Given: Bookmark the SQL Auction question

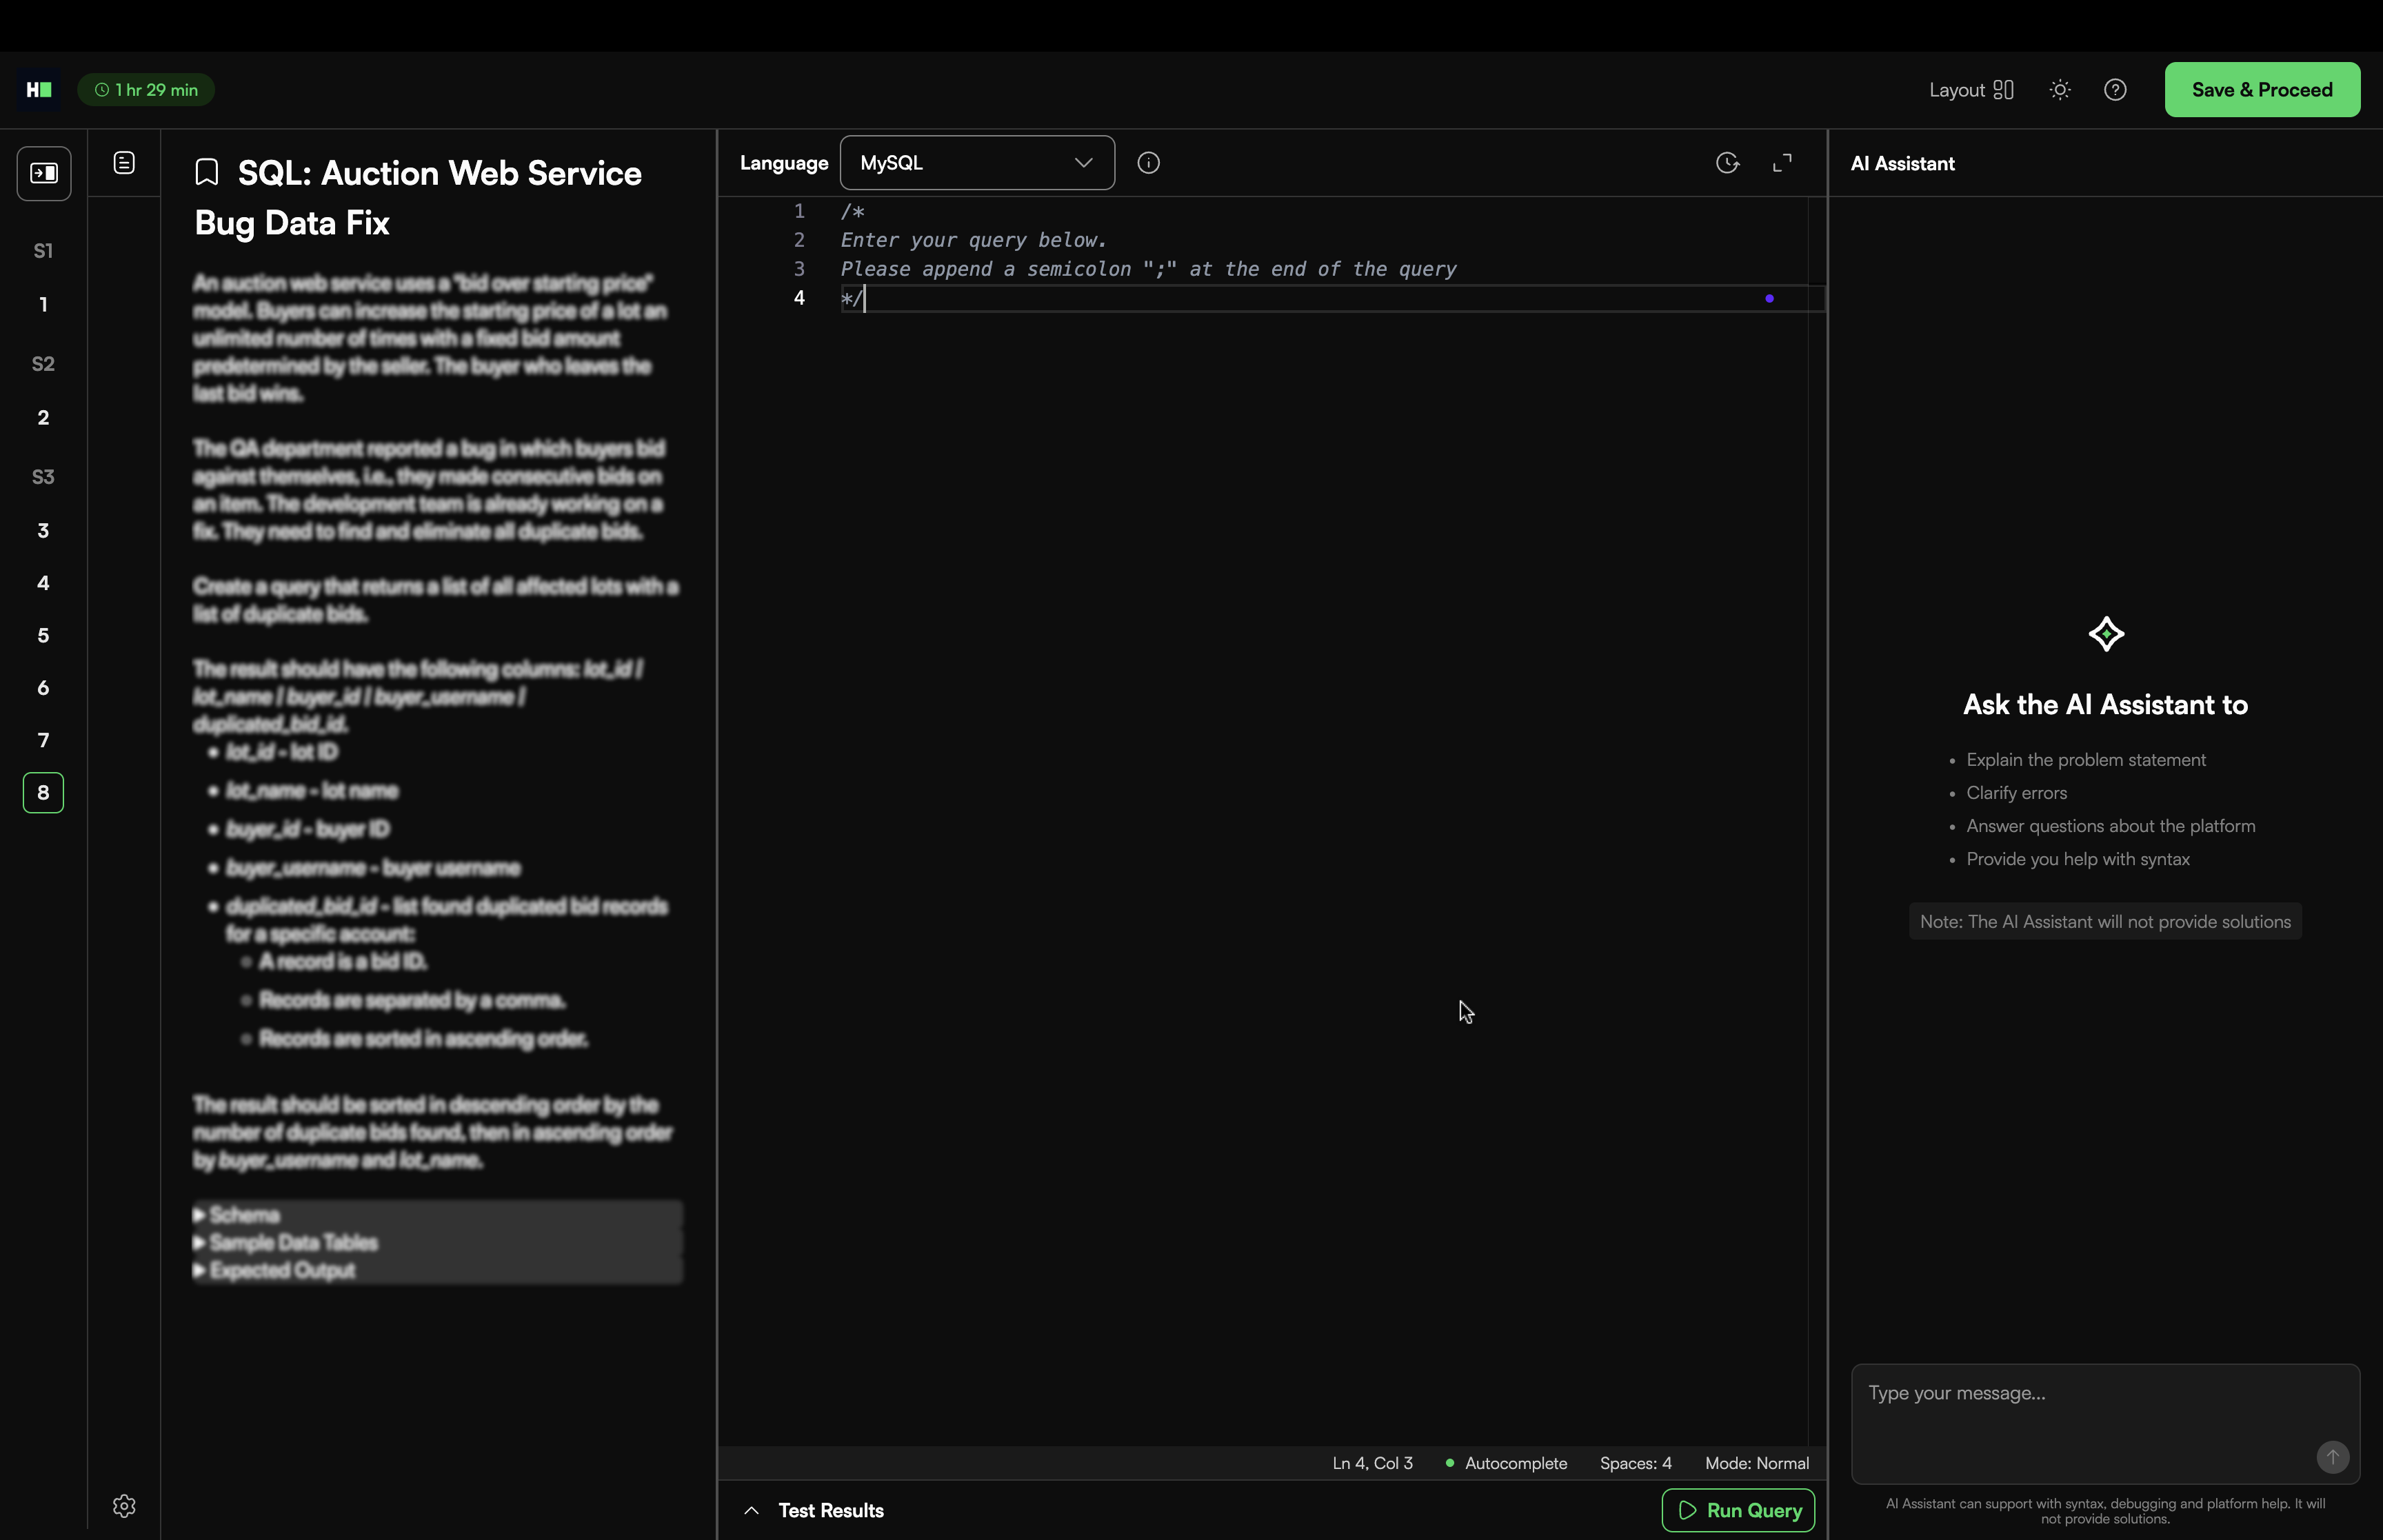Looking at the screenshot, I should click(x=207, y=173).
